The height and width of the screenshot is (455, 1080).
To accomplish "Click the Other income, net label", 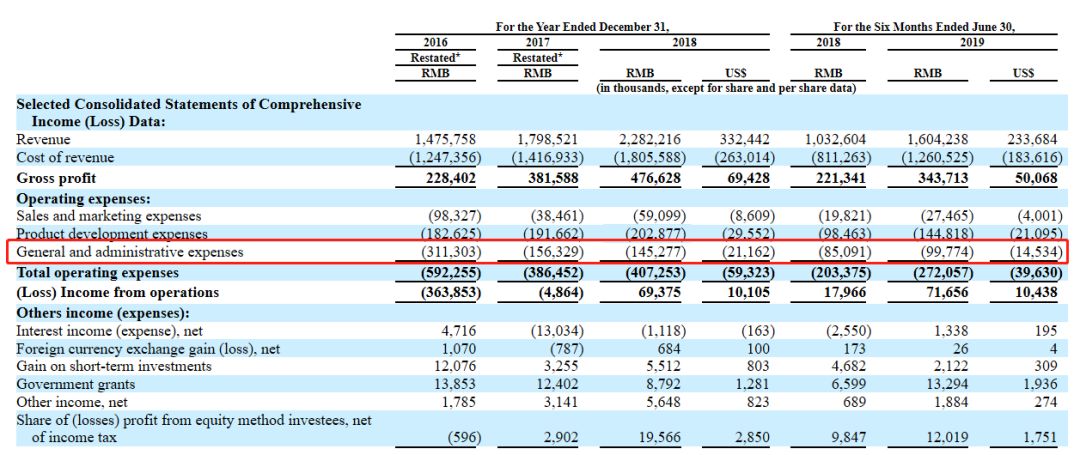I will point(72,401).
